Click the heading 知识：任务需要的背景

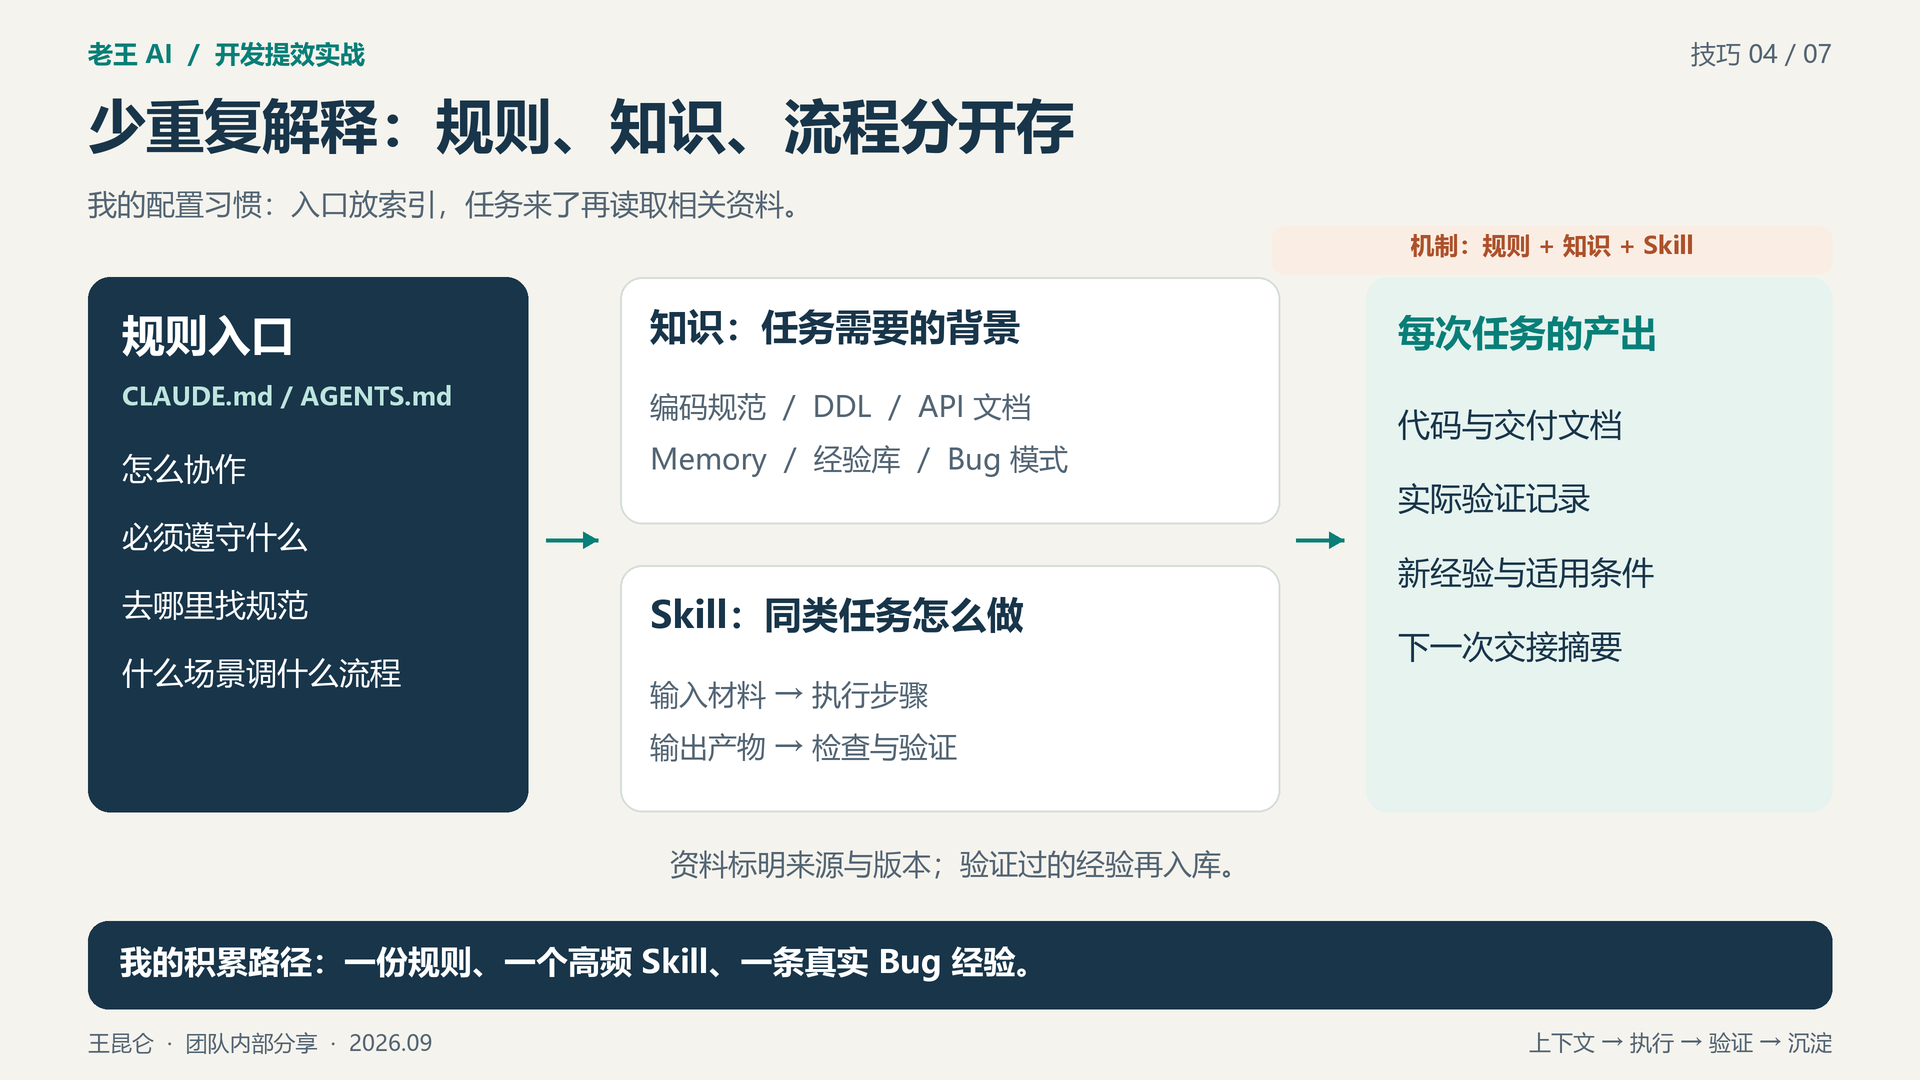(835, 328)
